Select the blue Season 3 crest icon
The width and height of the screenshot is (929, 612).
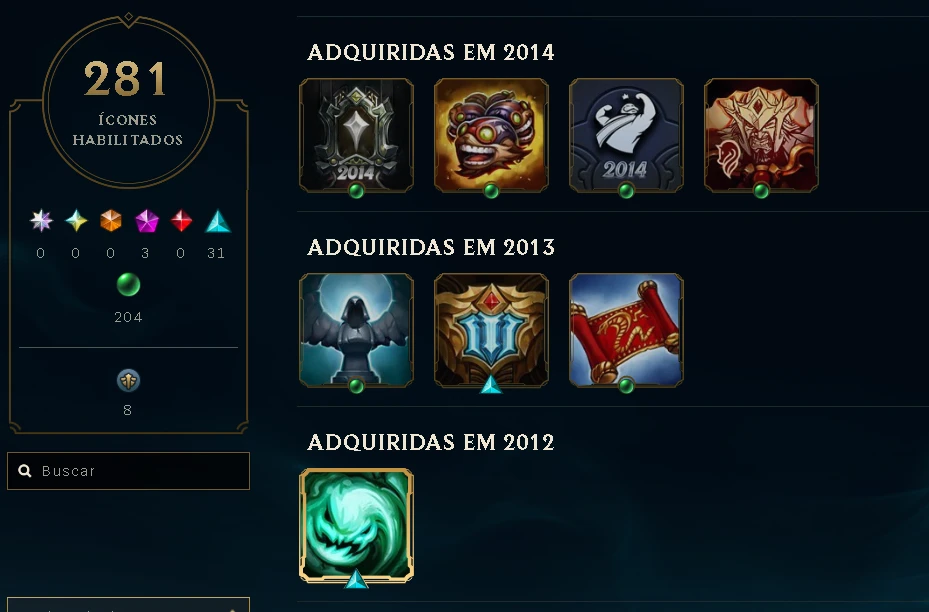click(491, 331)
